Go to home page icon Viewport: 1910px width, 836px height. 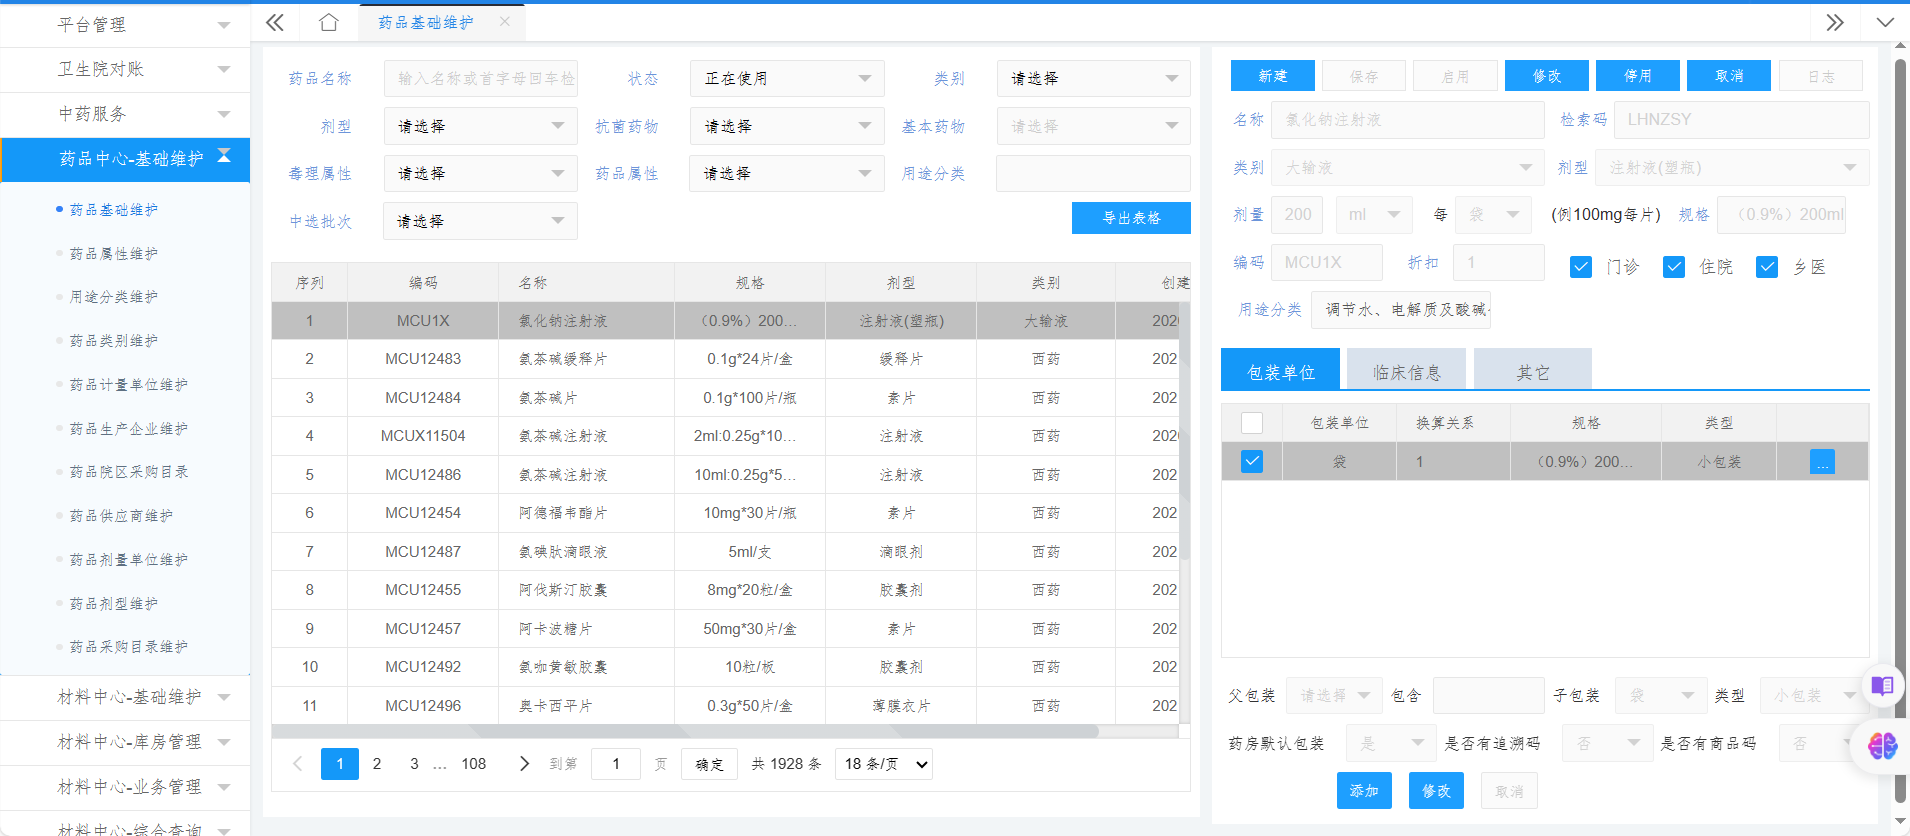(328, 22)
